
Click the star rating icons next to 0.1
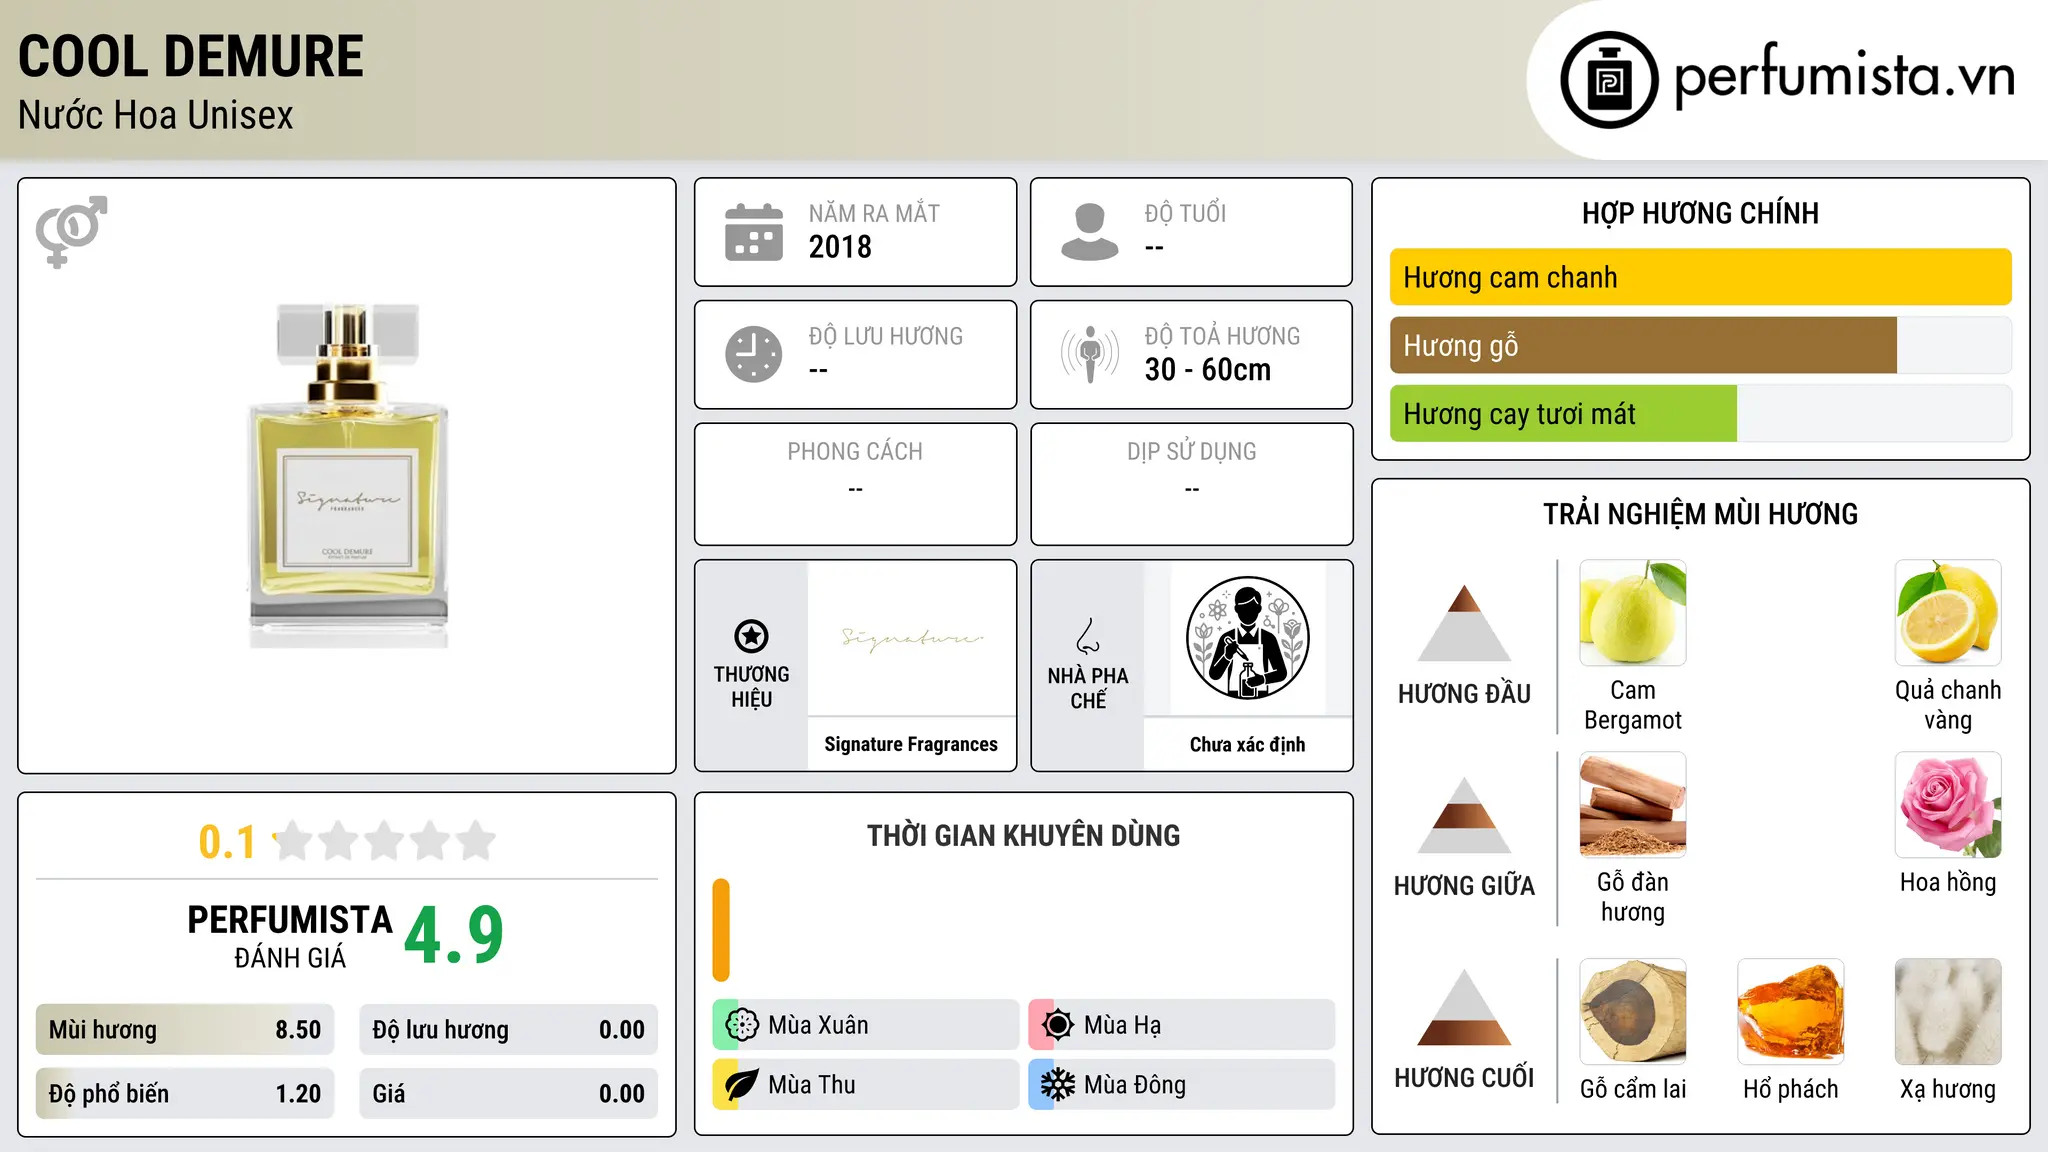pyautogui.click(x=385, y=841)
